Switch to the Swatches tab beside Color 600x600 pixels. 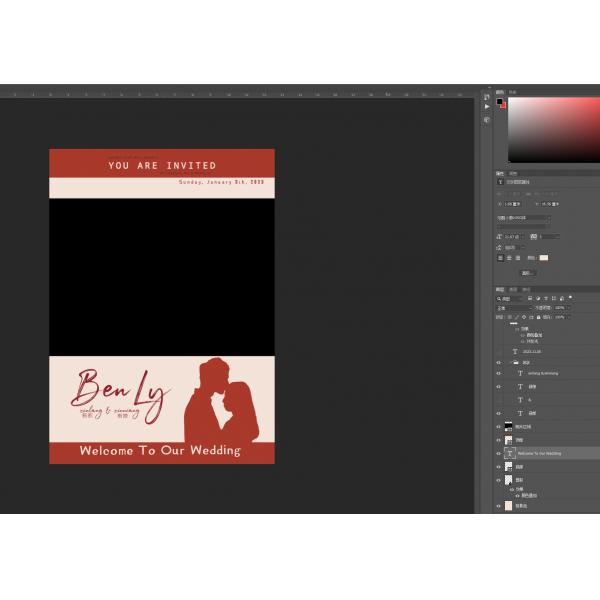click(x=513, y=91)
